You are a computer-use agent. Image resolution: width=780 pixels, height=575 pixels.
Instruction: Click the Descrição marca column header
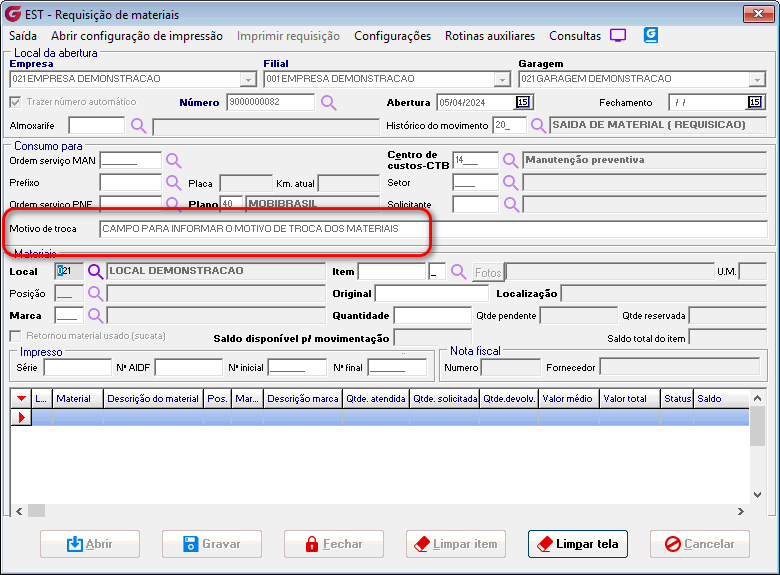click(x=303, y=398)
